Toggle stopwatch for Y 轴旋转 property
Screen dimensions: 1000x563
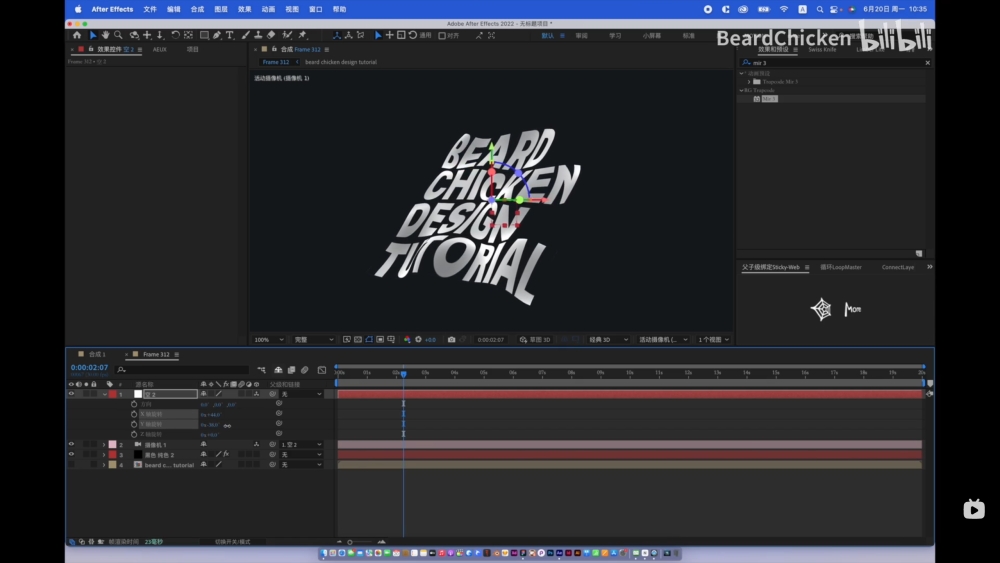(x=134, y=425)
